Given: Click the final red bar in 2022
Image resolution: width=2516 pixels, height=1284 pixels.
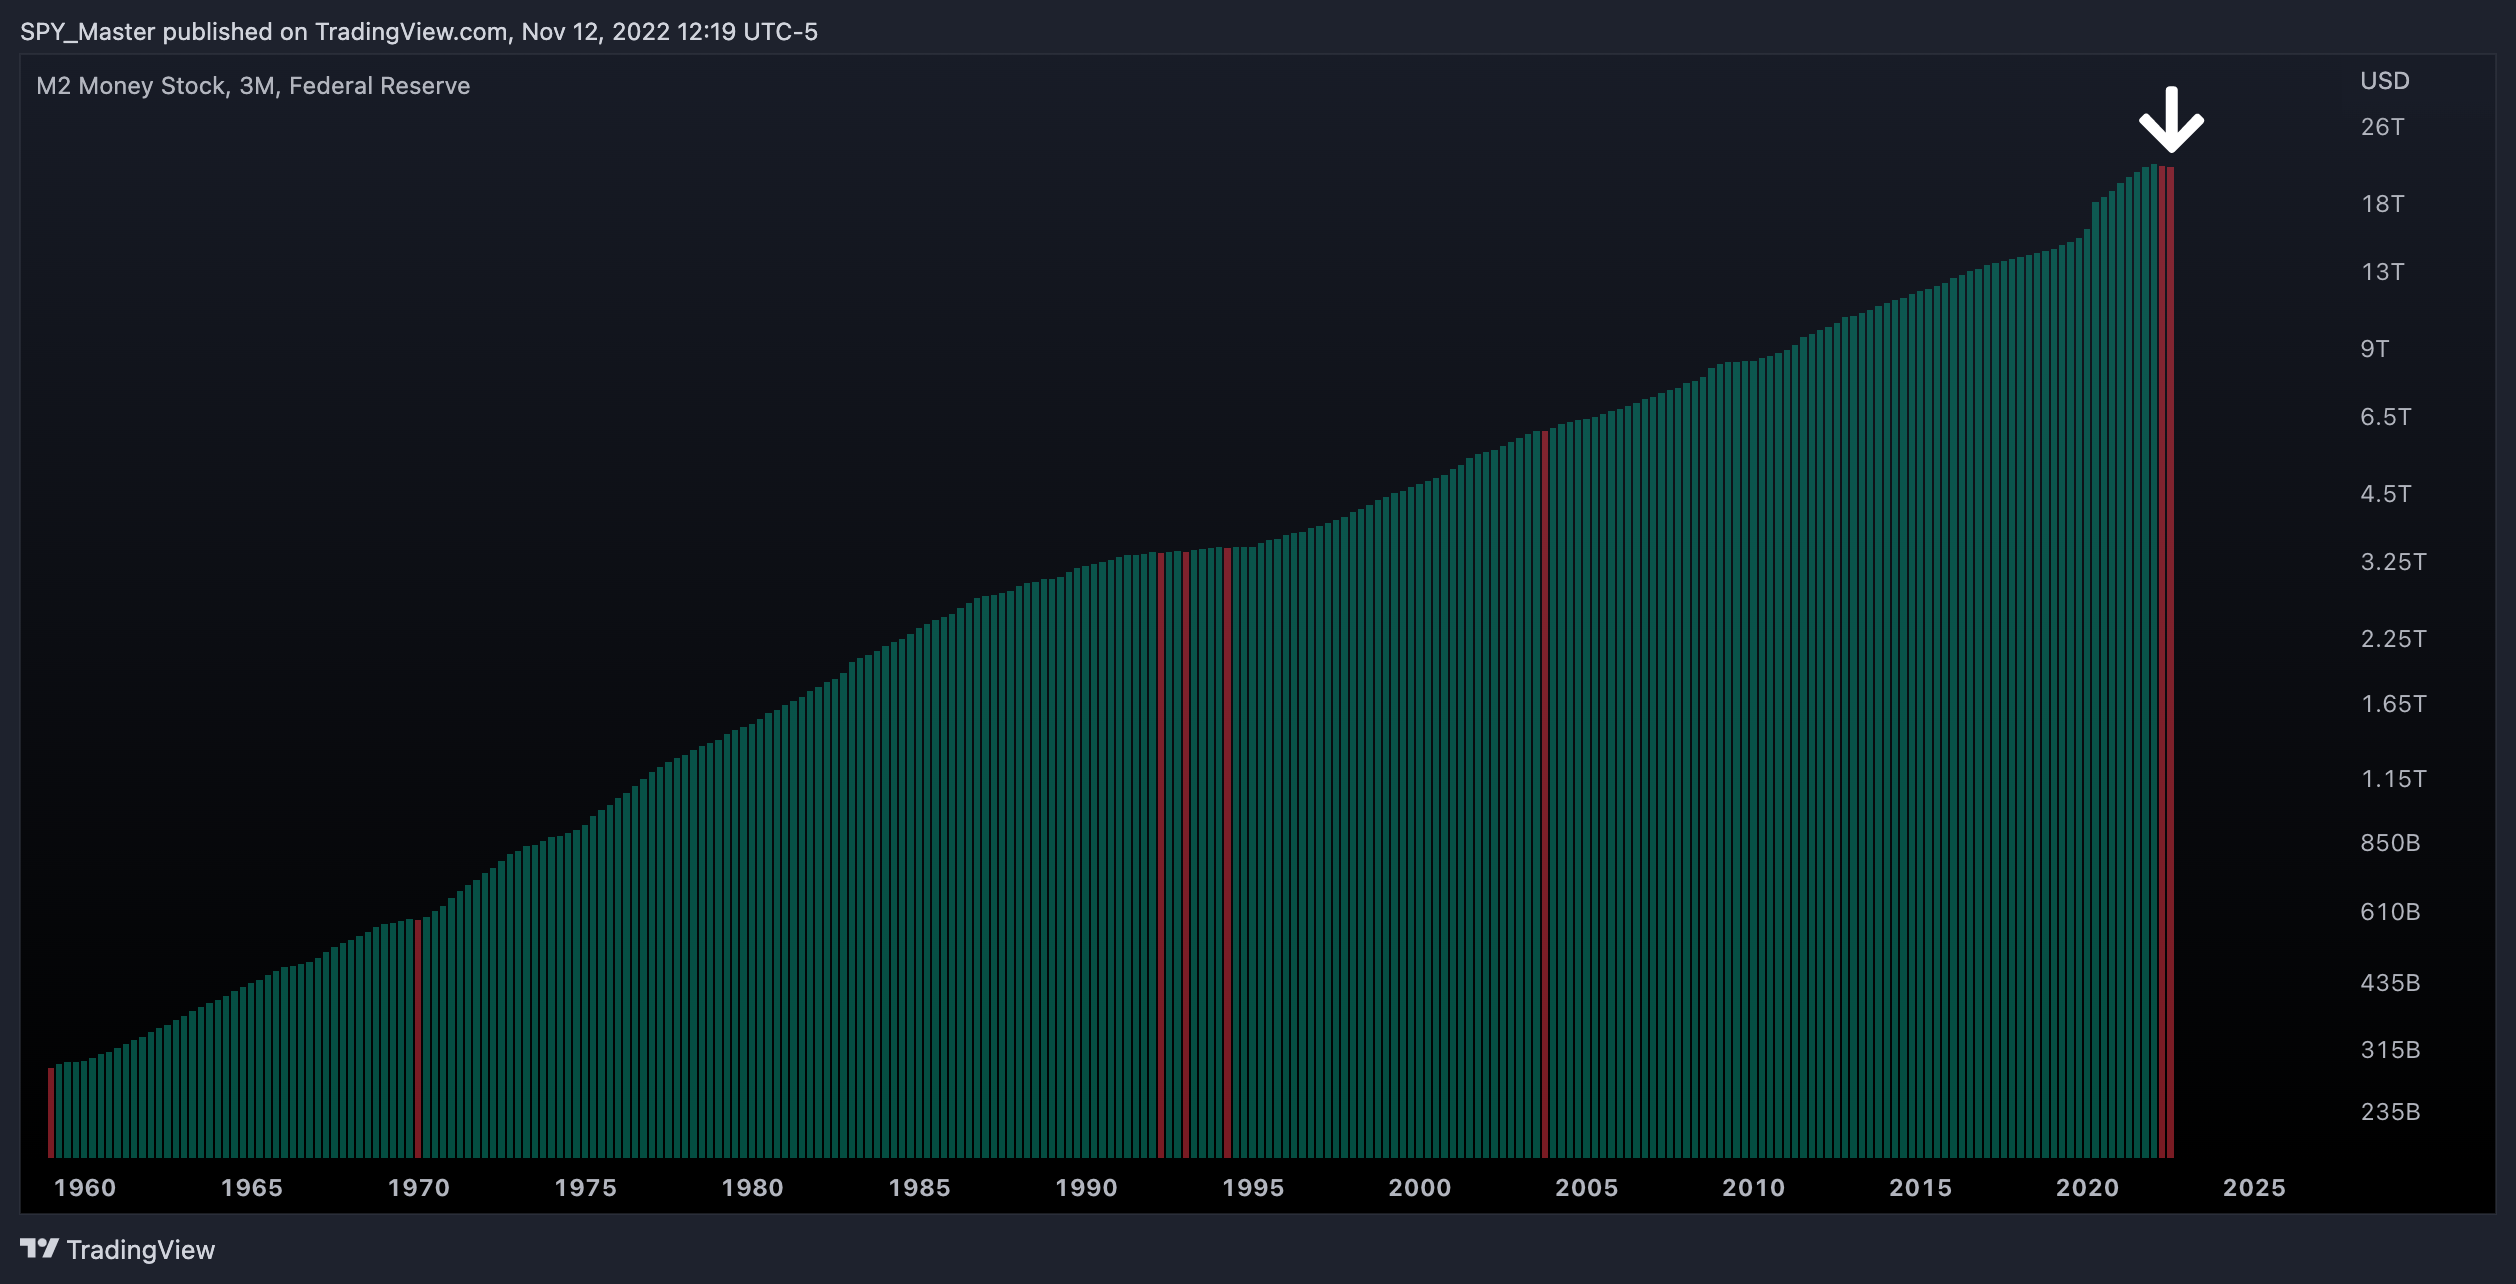Looking at the screenshot, I should click(2170, 662).
